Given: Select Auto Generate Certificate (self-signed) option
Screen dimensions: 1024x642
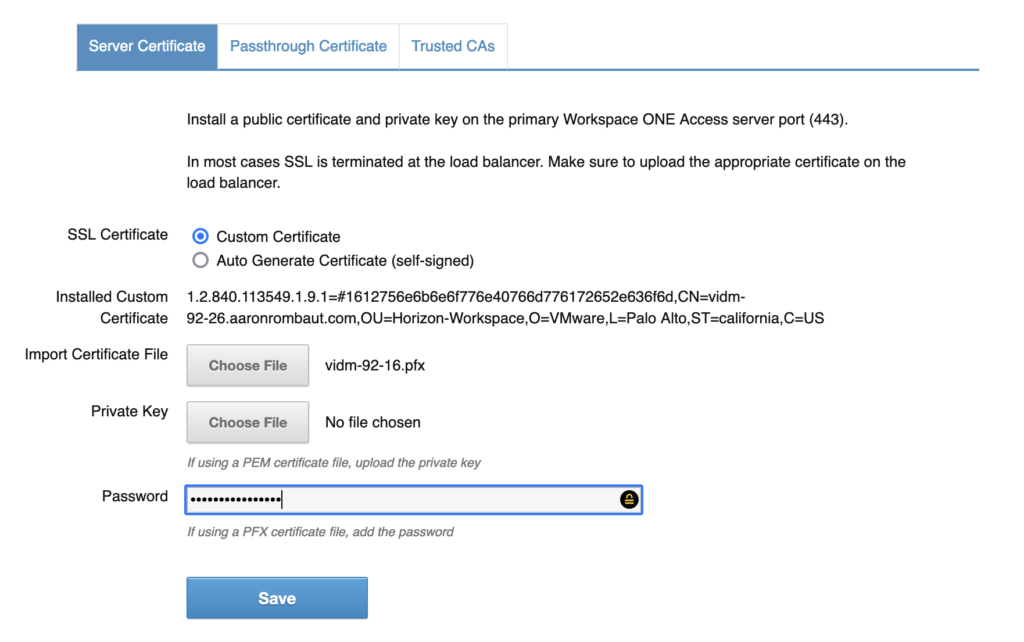Looking at the screenshot, I should 200,260.
